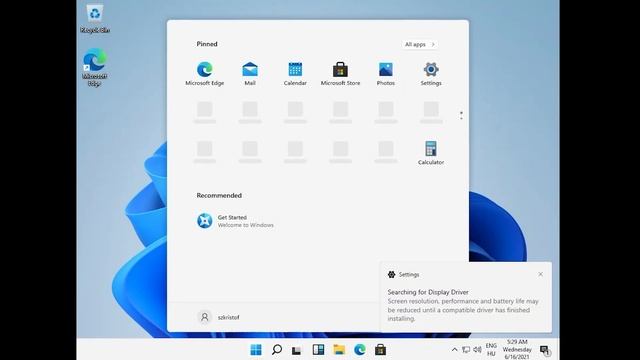Viewport: 640px width, 360px height.
Task: Open Microsoft Edge from pinned apps
Action: pos(204,73)
